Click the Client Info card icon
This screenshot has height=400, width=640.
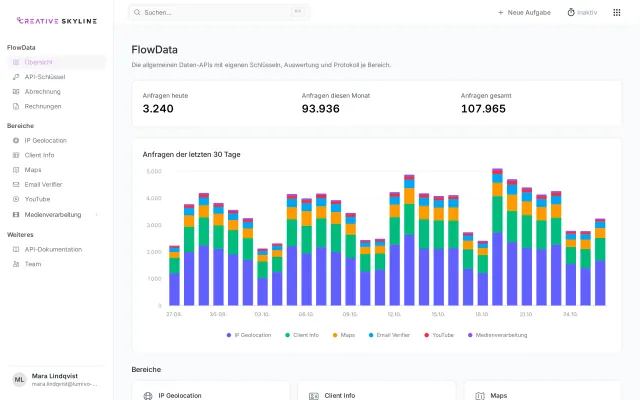[313, 396]
